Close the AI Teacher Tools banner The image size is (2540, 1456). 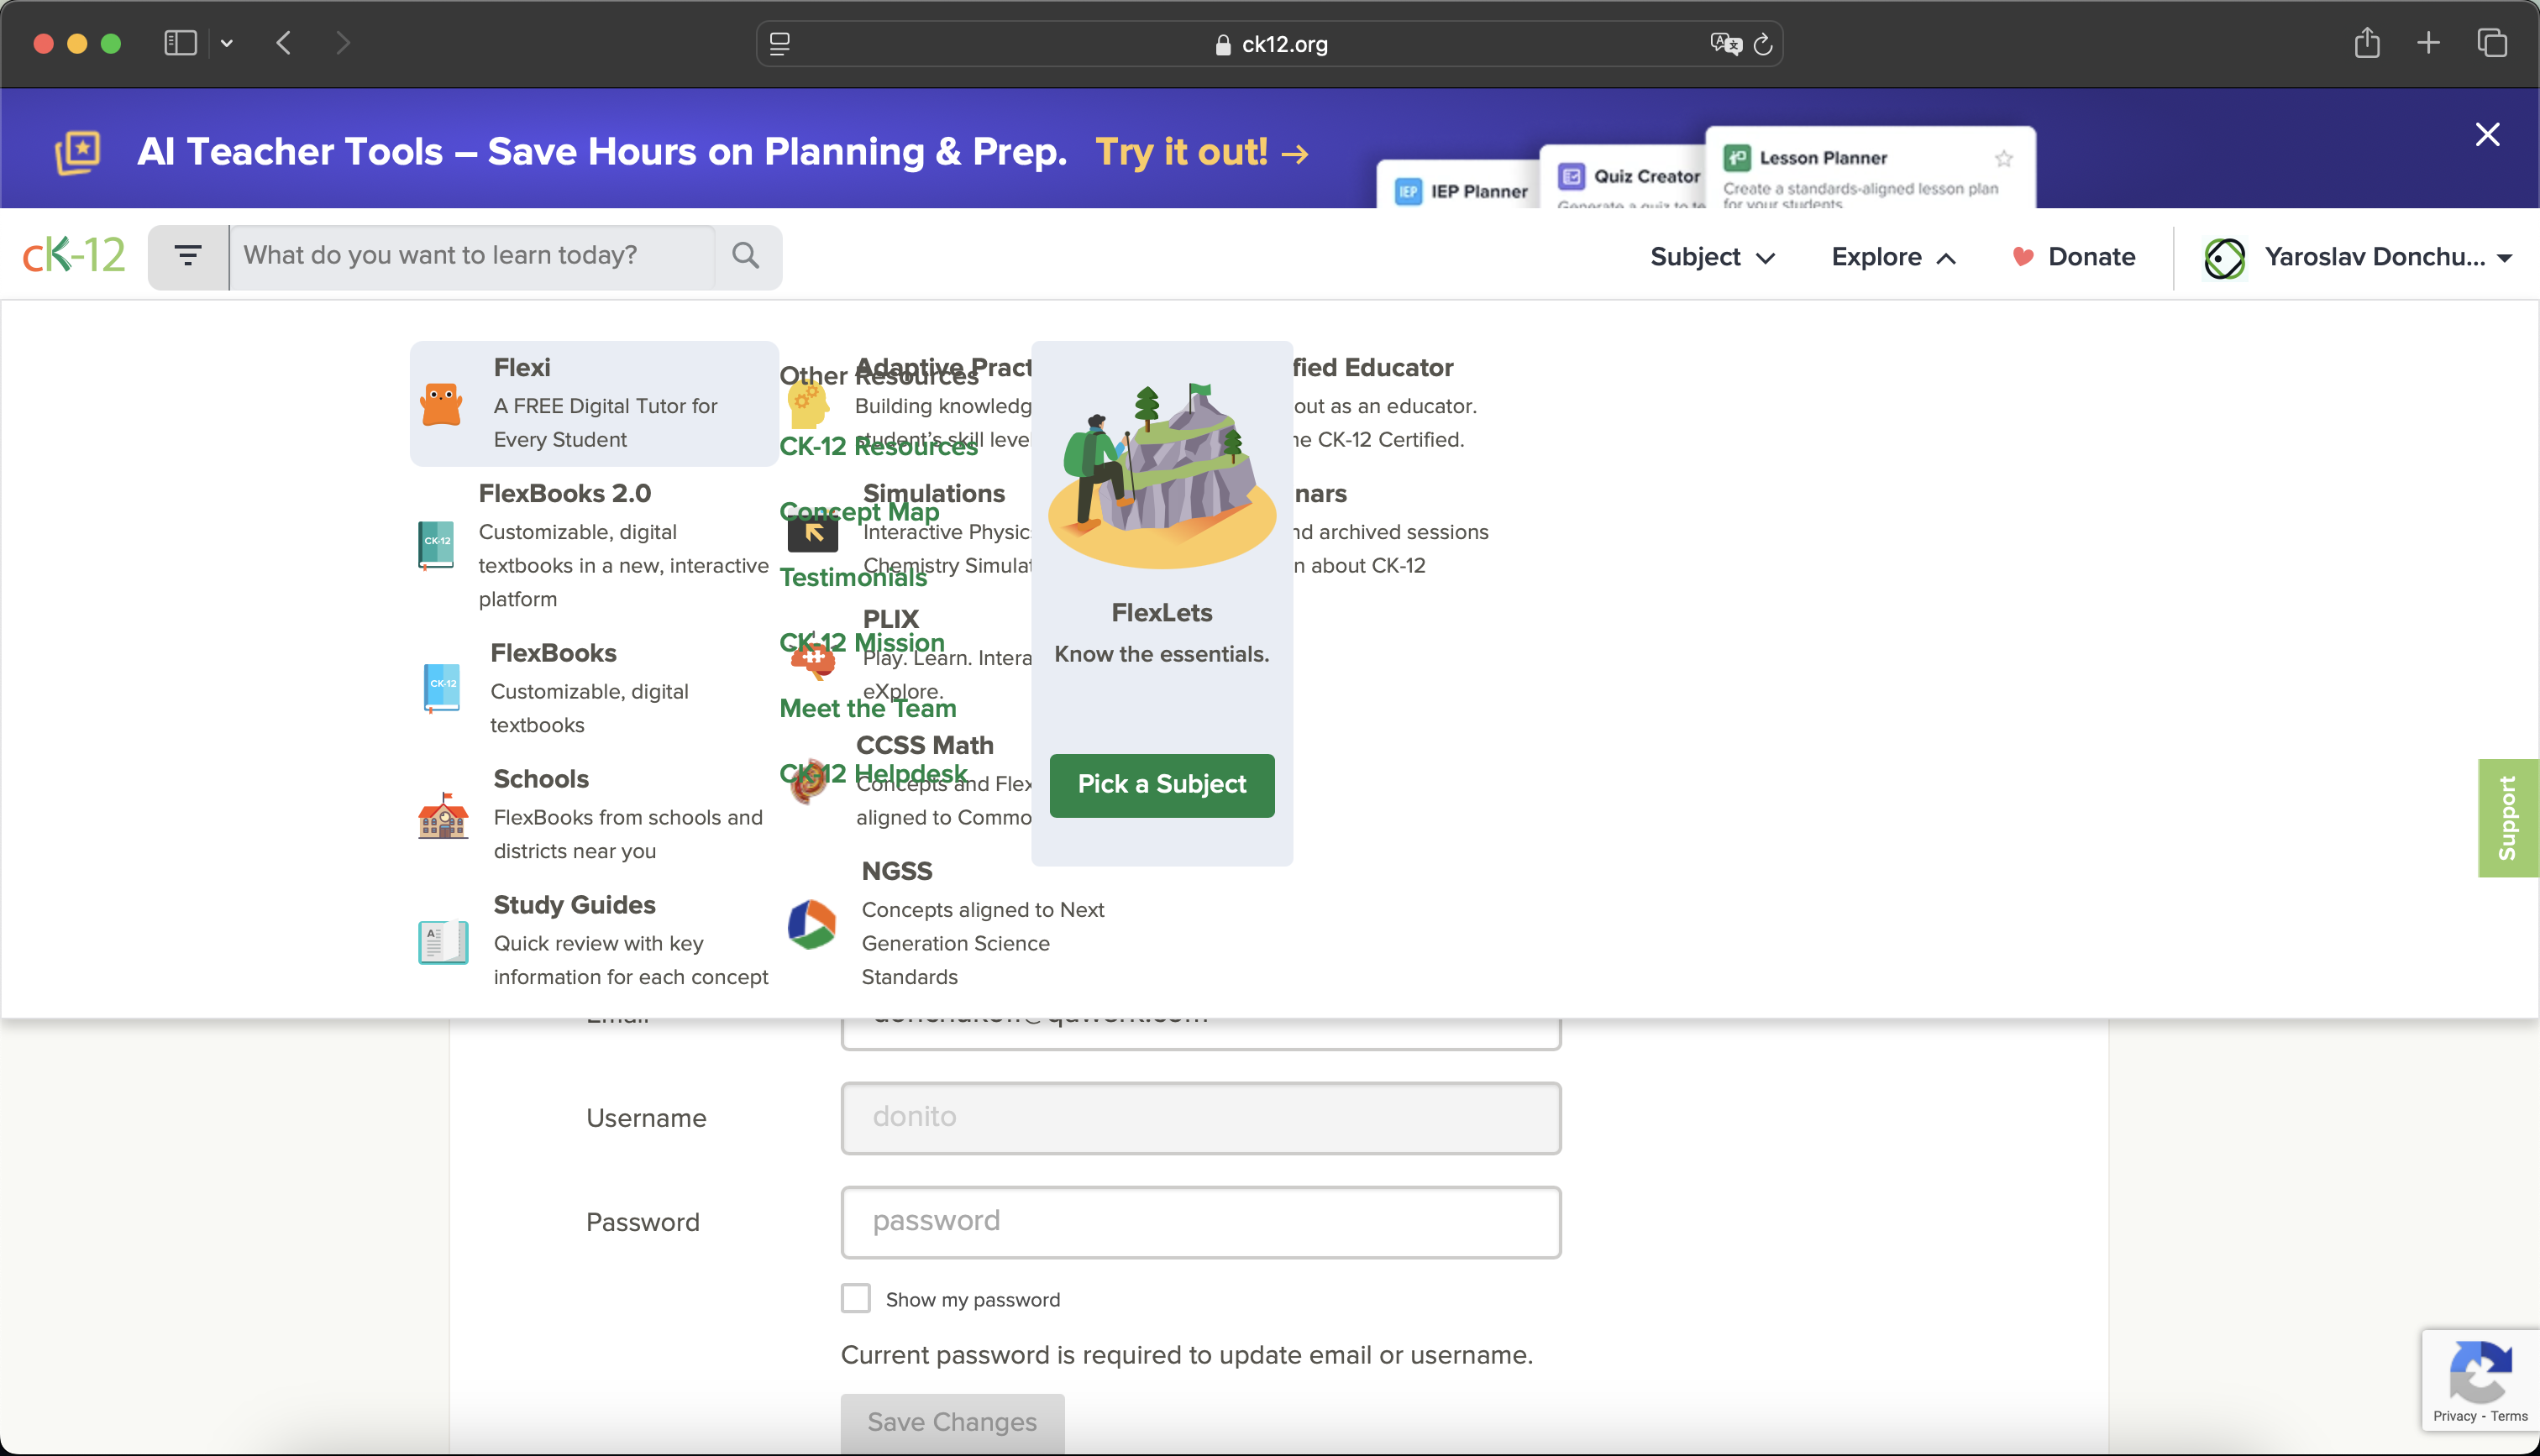[x=2487, y=134]
